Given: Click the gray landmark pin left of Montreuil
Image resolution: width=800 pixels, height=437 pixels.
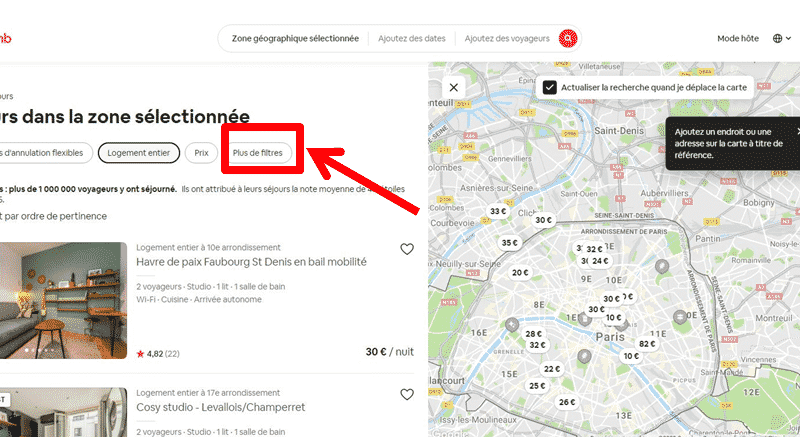Looking at the screenshot, I should [x=679, y=318].
